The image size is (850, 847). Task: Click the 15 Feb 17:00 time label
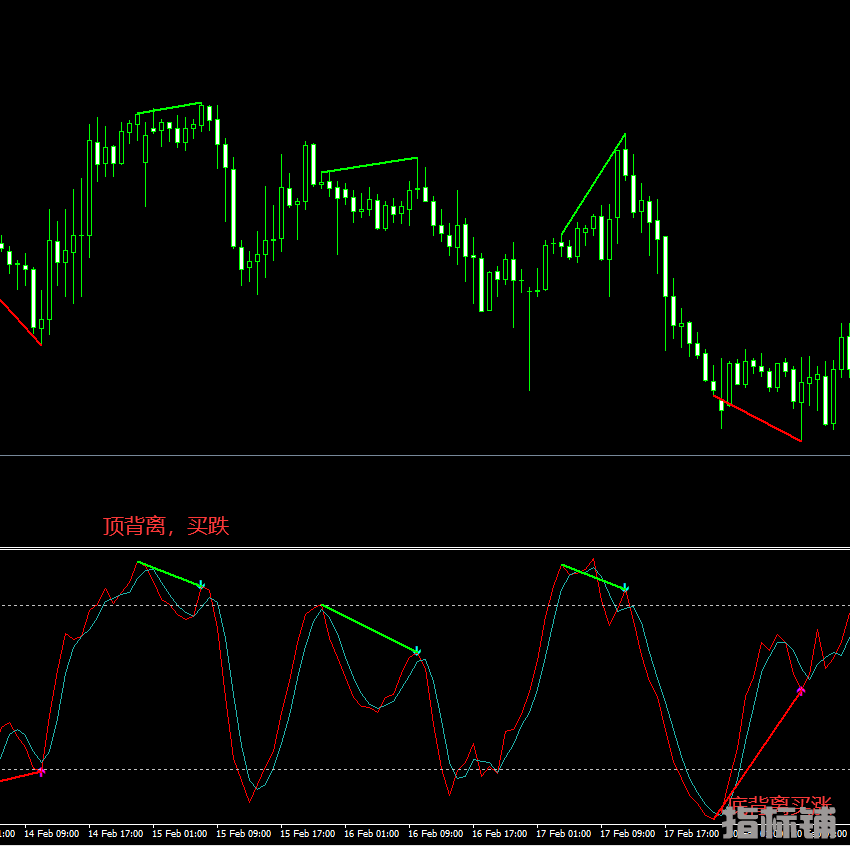pyautogui.click(x=307, y=833)
